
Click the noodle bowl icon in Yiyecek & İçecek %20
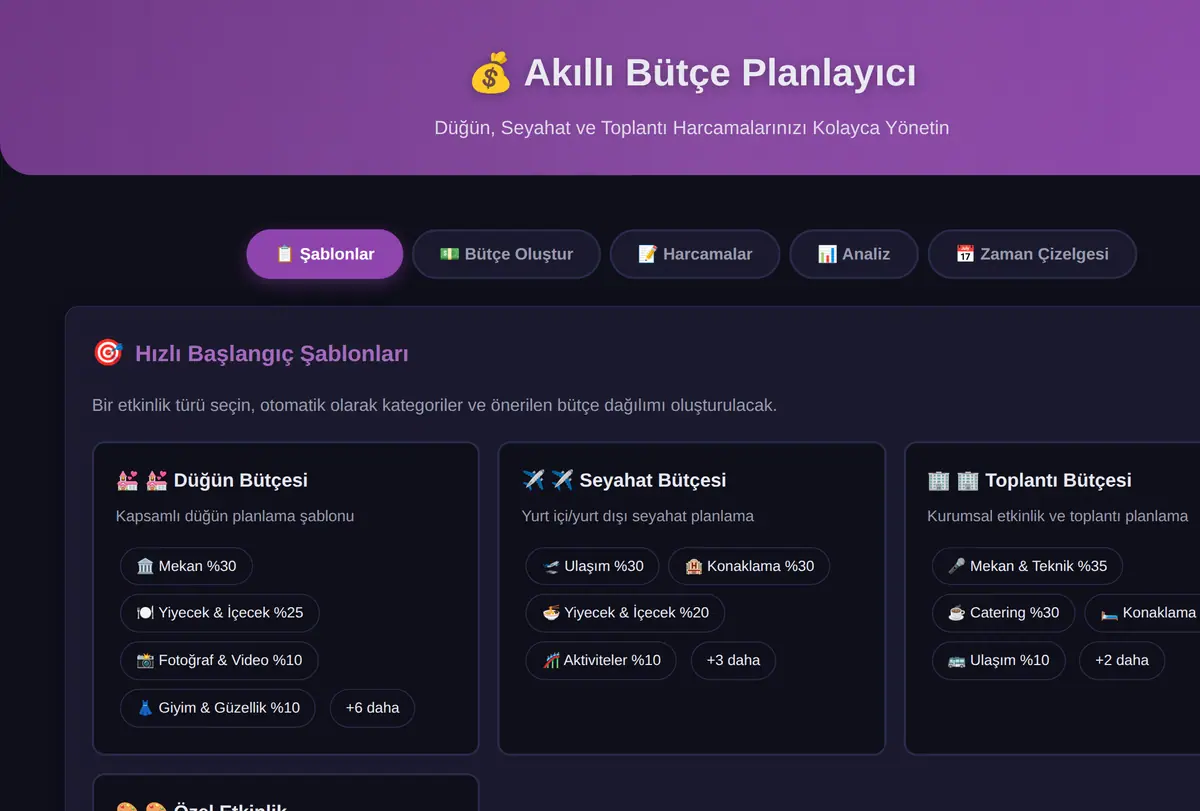(551, 613)
